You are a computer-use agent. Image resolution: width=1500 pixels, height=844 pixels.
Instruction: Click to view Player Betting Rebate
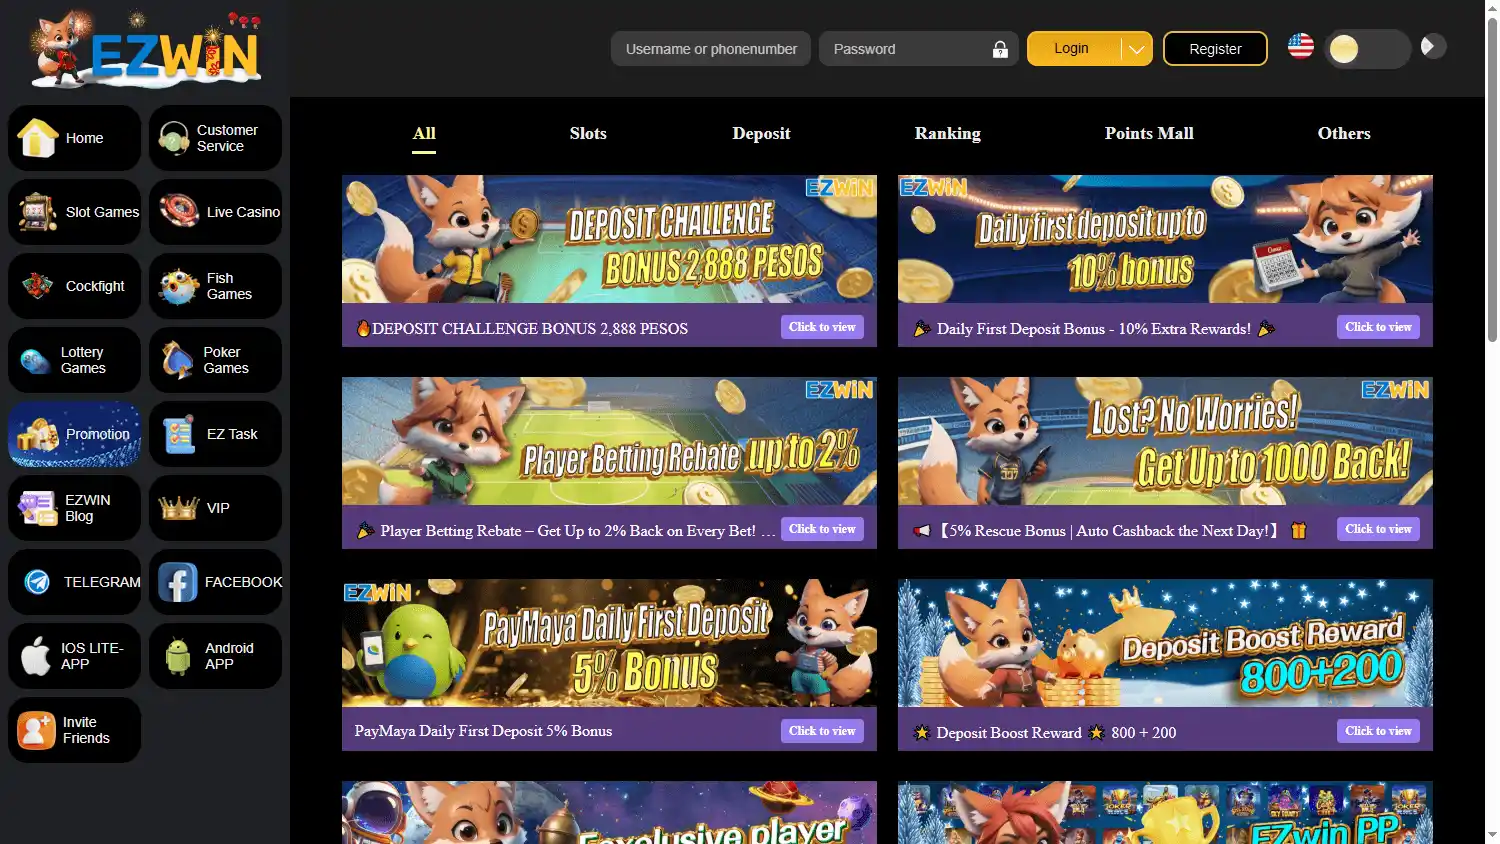[822, 529]
